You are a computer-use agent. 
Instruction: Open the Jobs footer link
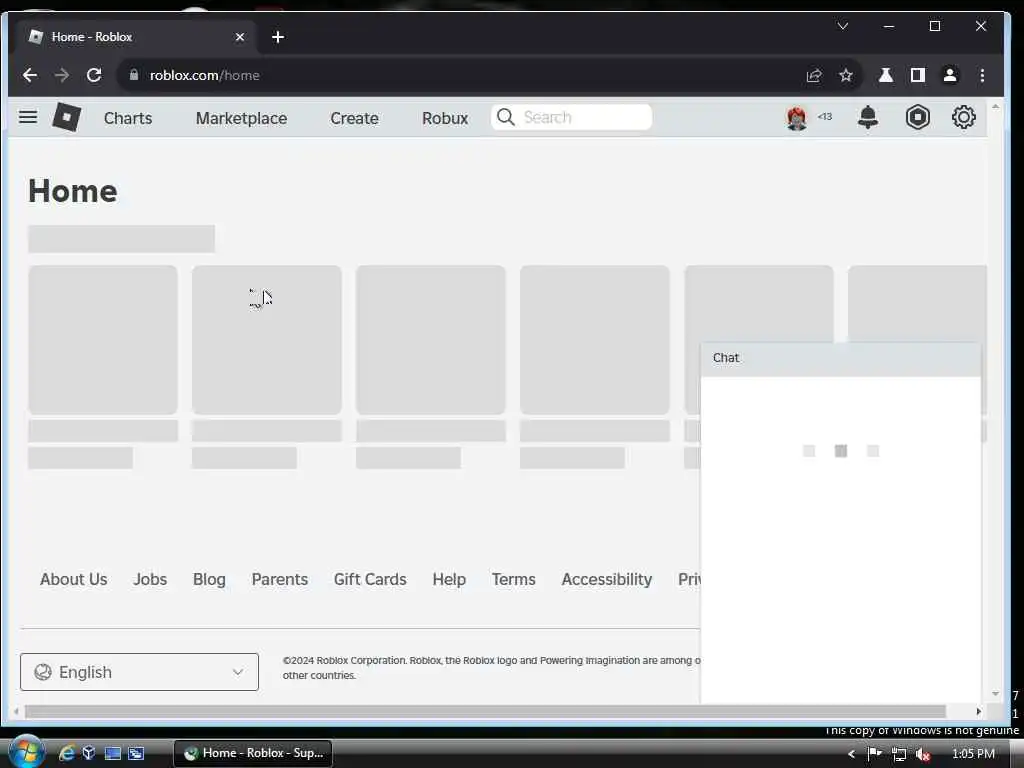[150, 579]
